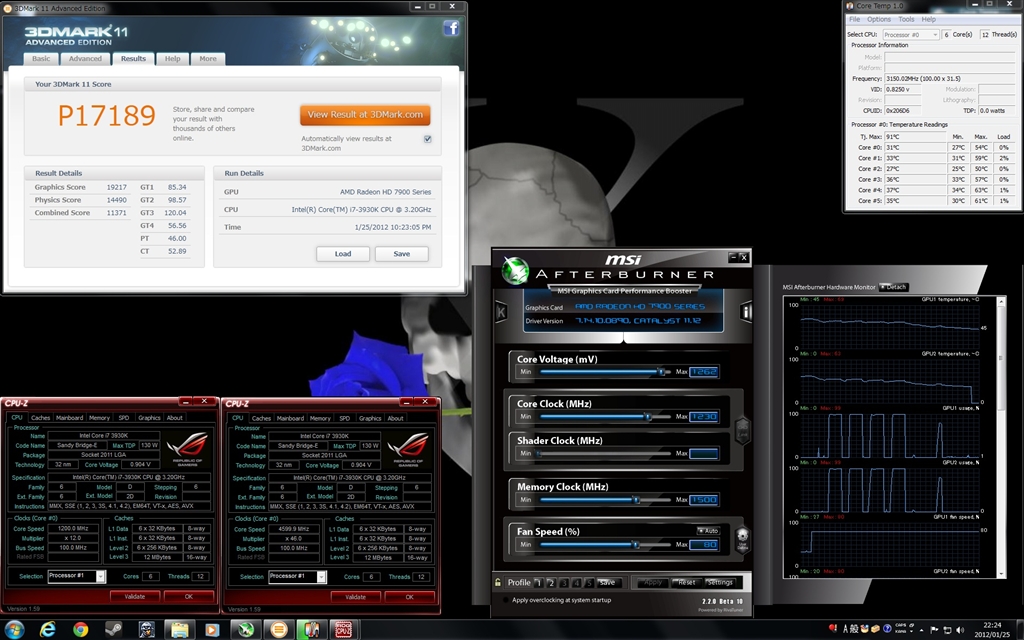Screen dimensions: 1024x640
Task: Click Reset button in Afterburner
Action: (x=686, y=583)
